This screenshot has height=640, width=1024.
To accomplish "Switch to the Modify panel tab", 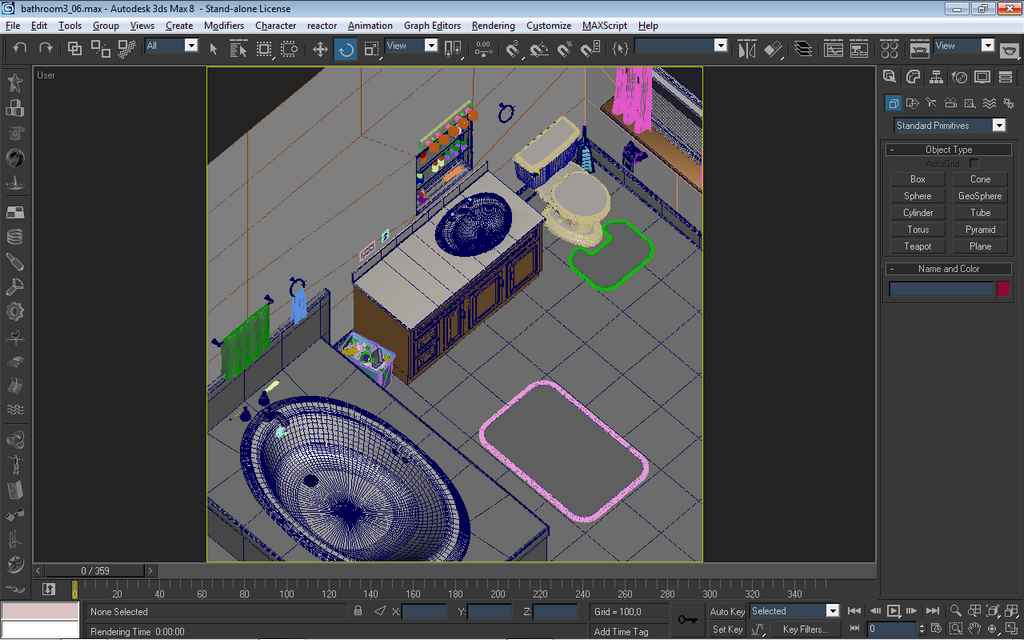I will coord(913,77).
